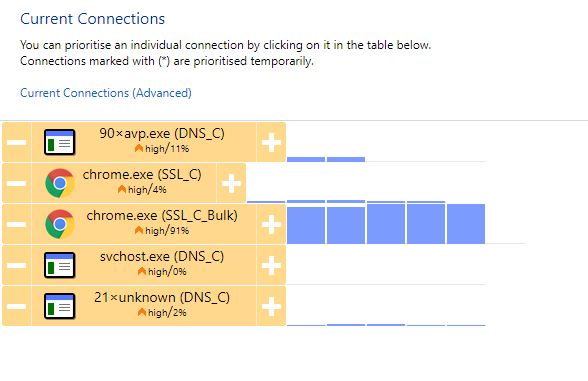The image size is (588, 381).
Task: Increase chrome.exe SSL_C_Bulk priority with plus
Action: pos(271,224)
